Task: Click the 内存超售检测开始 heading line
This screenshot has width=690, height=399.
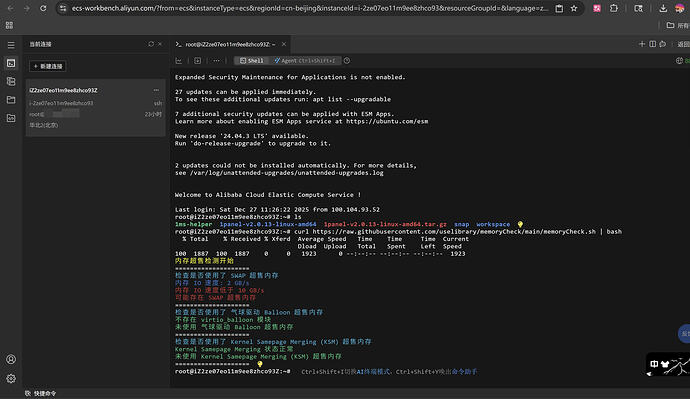Action: tap(204, 261)
